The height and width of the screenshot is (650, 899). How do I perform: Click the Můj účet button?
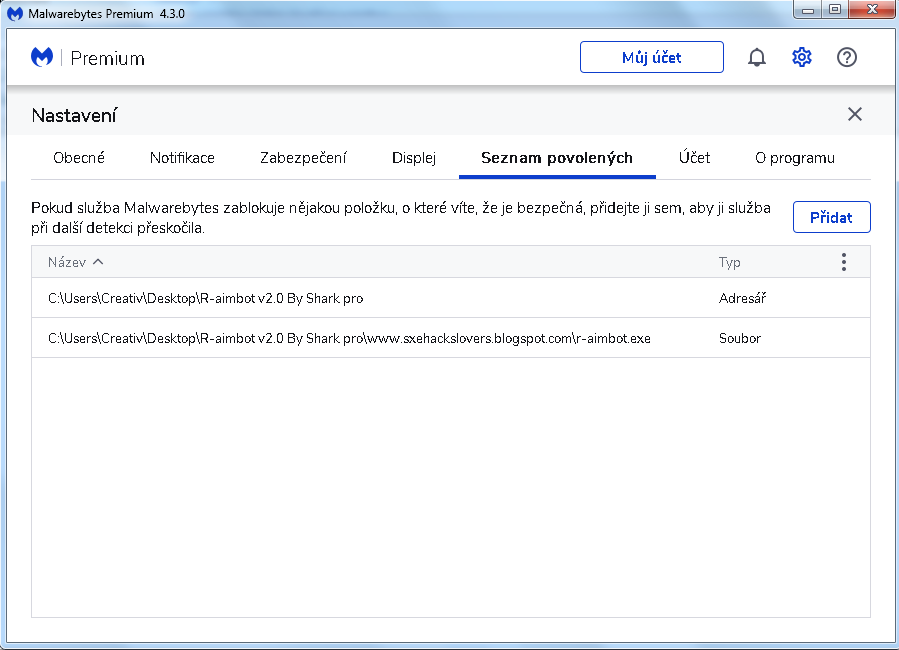651,58
